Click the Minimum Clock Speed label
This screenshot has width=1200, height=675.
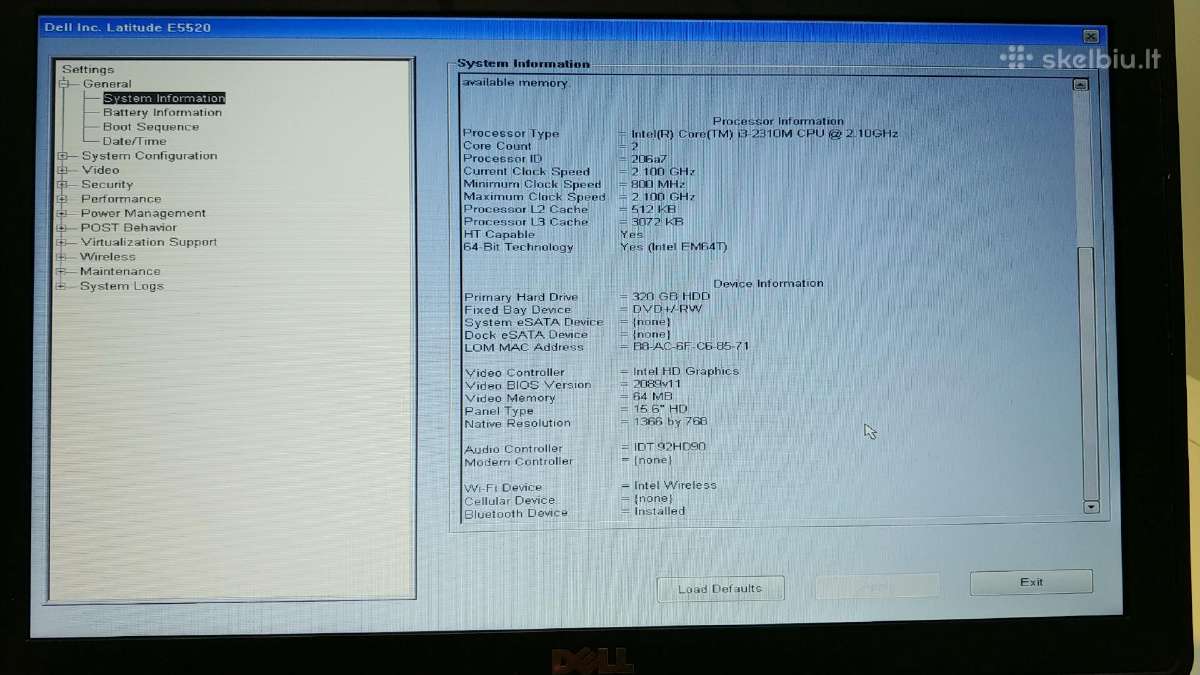(532, 184)
